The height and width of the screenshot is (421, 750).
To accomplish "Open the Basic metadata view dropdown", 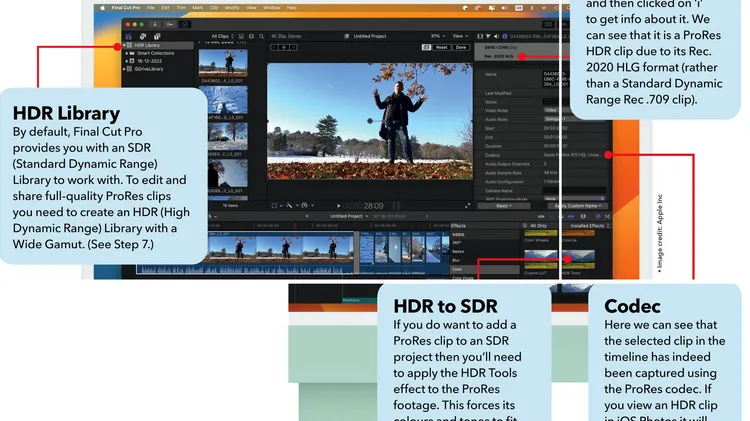I will tap(504, 206).
